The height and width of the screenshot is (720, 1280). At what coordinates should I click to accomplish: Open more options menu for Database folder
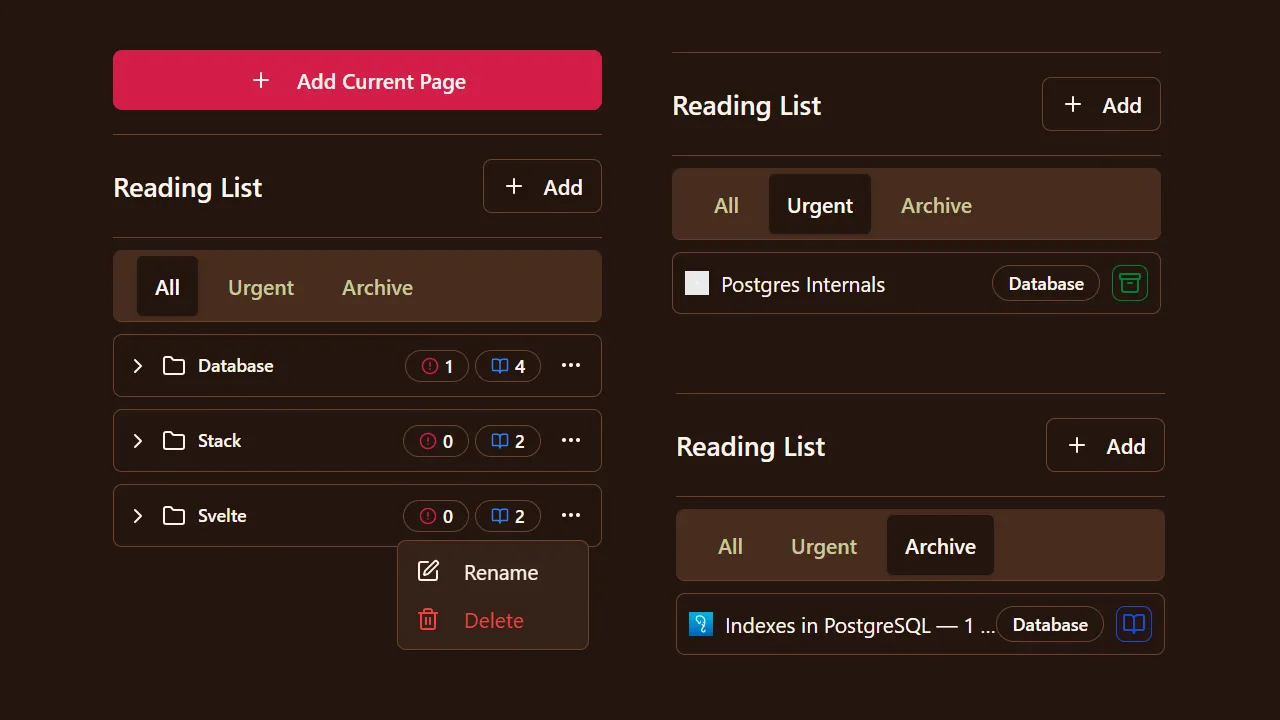pyautogui.click(x=571, y=366)
